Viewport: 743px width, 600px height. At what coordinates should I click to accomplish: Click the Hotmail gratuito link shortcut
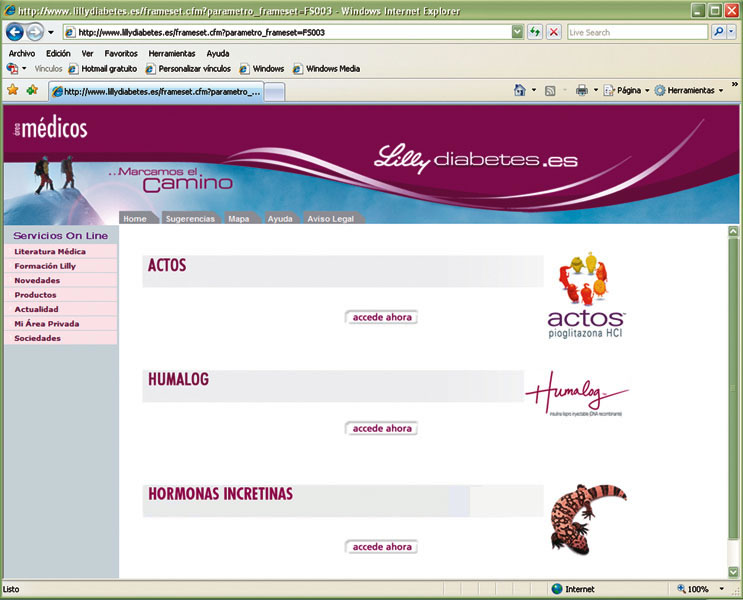tap(102, 69)
